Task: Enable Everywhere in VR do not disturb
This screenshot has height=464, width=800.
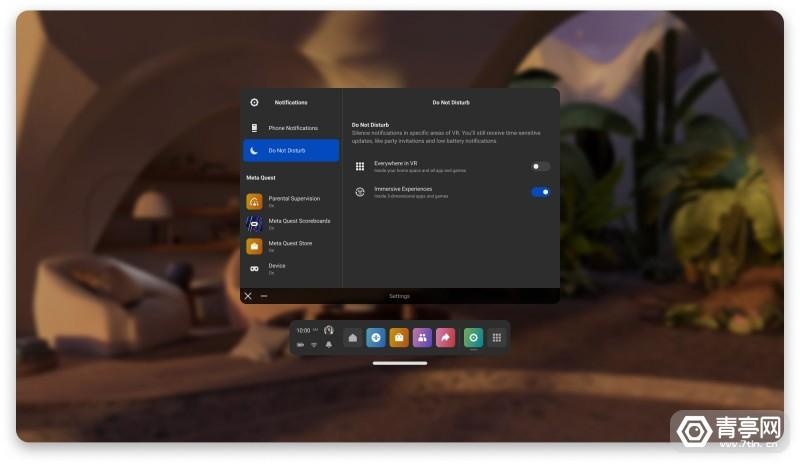Action: [540, 166]
